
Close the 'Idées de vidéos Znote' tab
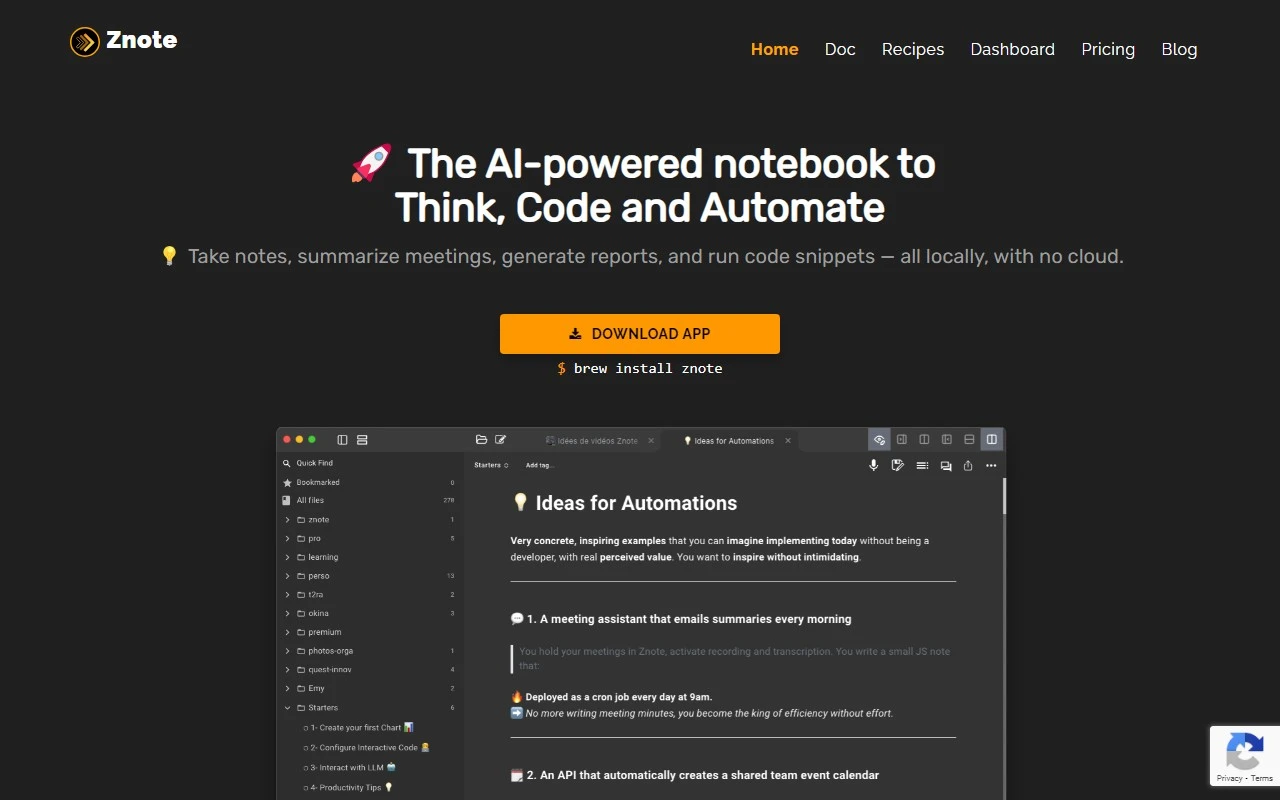pyautogui.click(x=651, y=440)
